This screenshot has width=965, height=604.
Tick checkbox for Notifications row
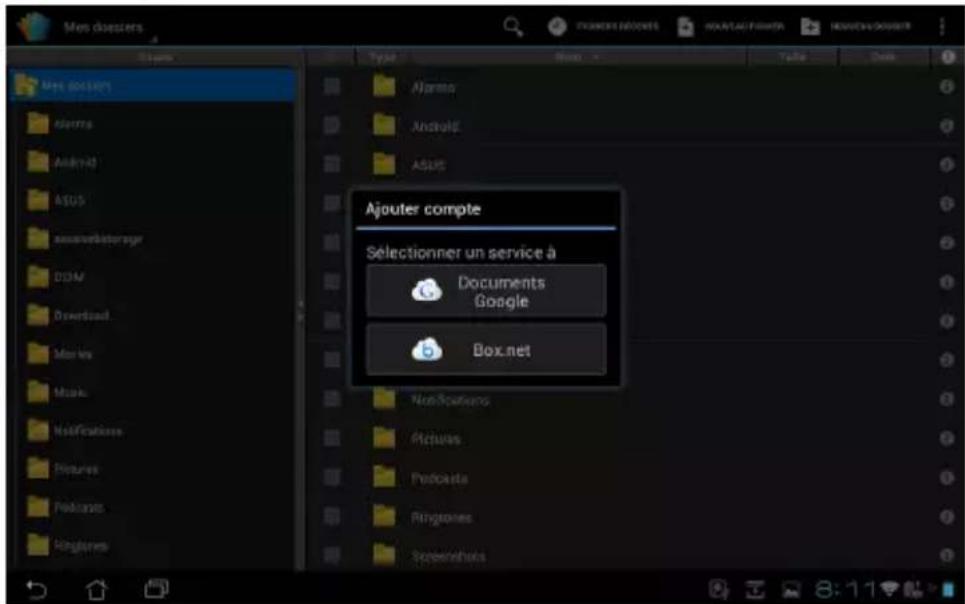tap(332, 399)
